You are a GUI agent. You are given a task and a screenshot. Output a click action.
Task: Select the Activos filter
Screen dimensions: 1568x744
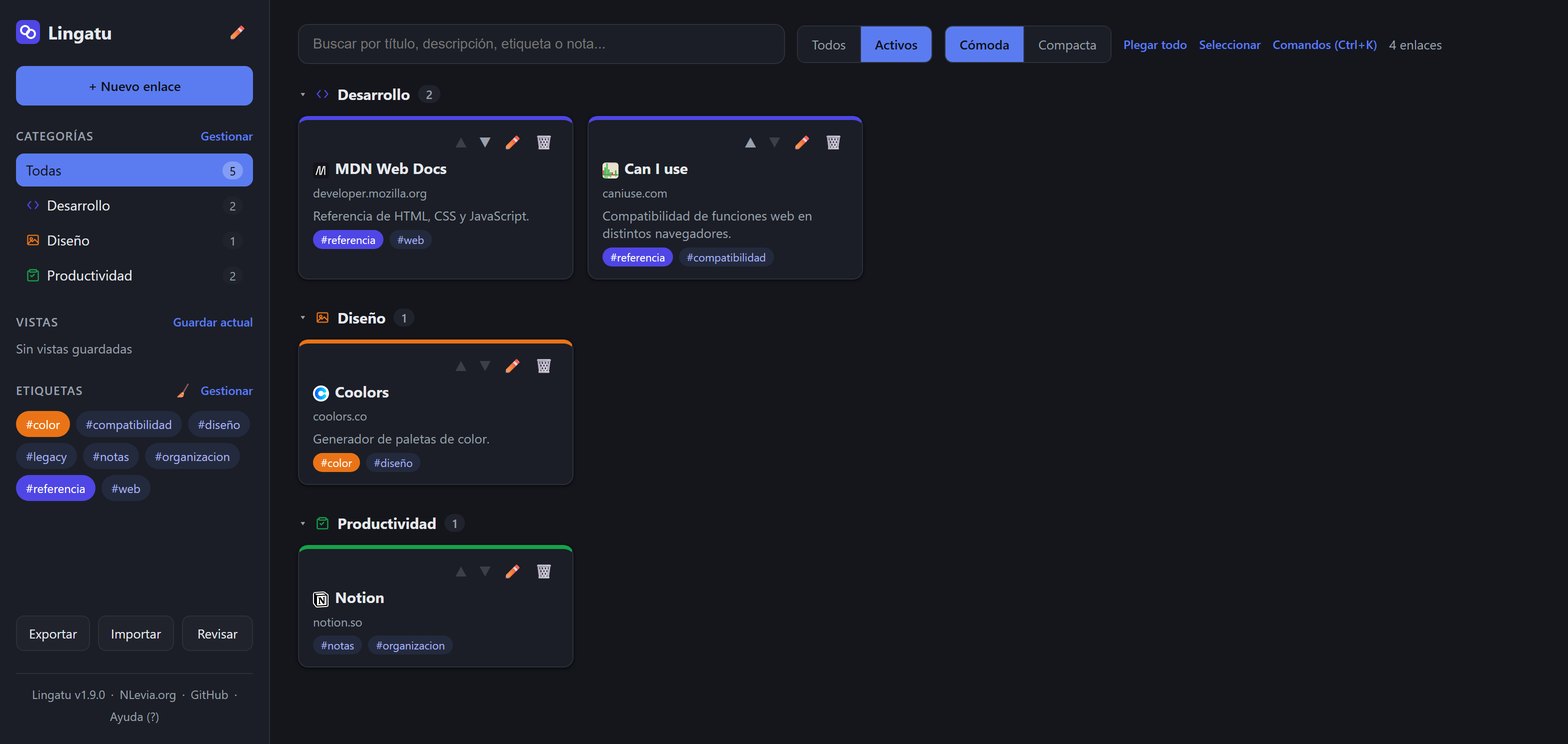(896, 45)
